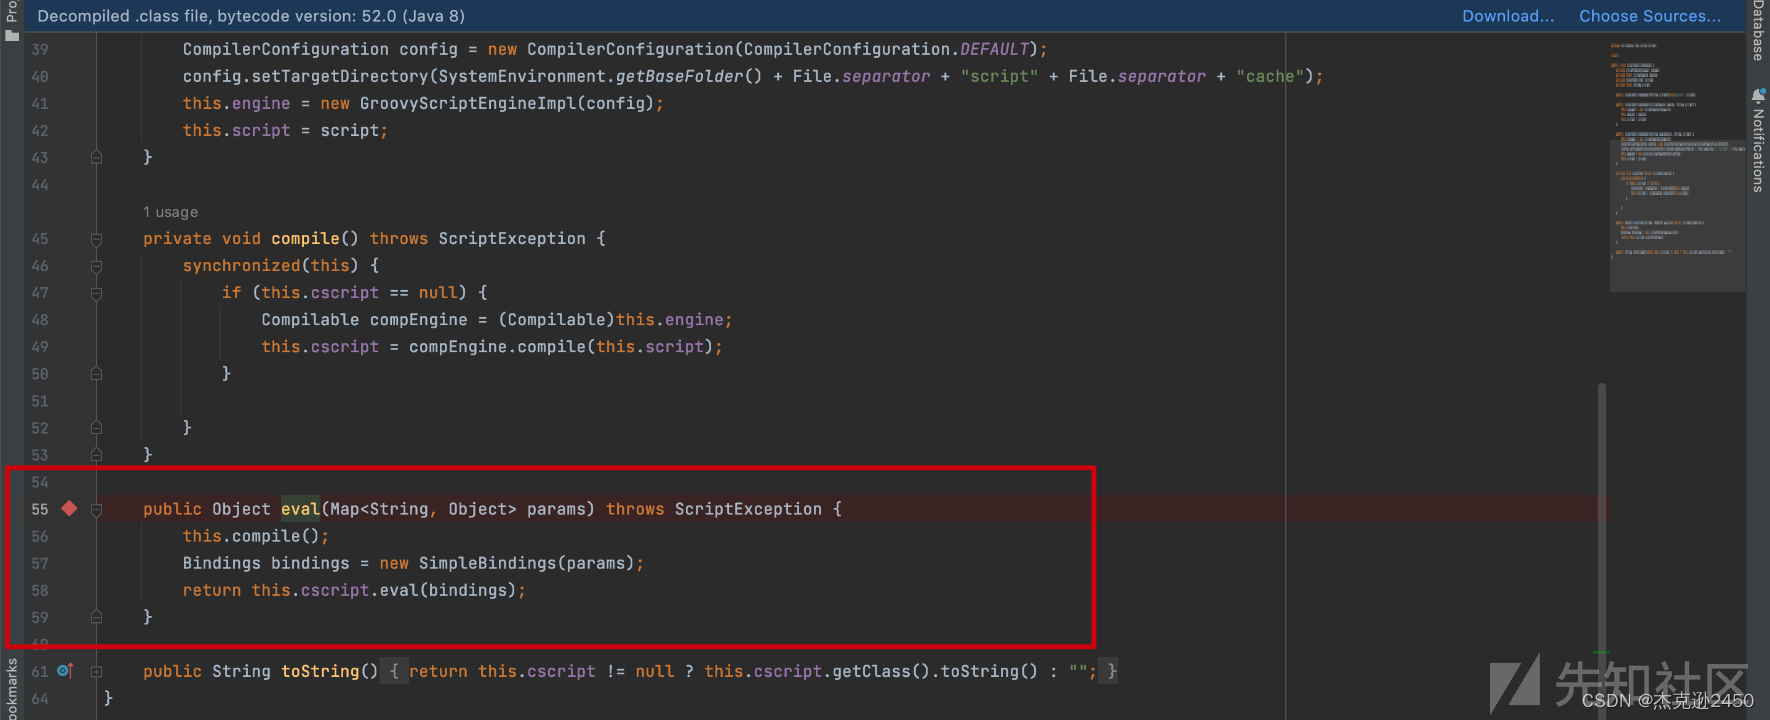Collapse the eval method at line 55
The height and width of the screenshot is (720, 1770).
click(96, 509)
